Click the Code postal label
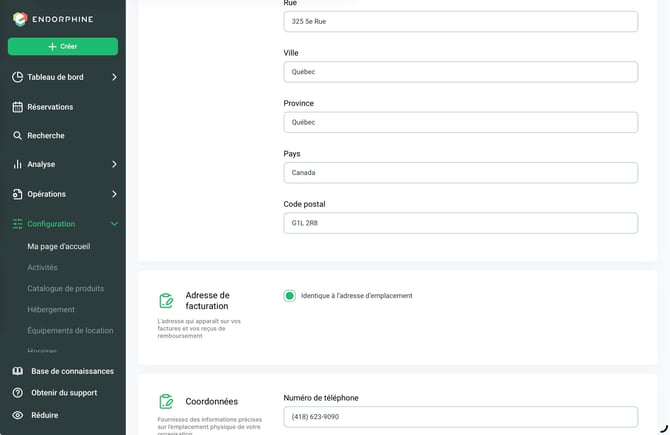This screenshot has height=435, width=670. (x=304, y=204)
